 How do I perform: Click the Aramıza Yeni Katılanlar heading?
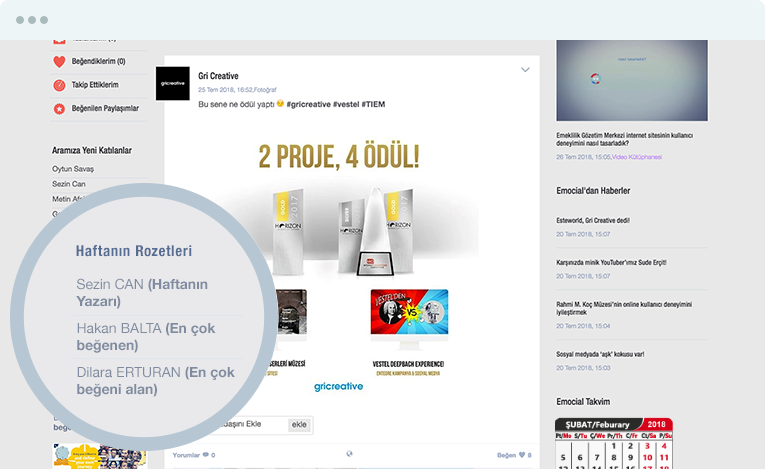pyautogui.click(x=92, y=150)
